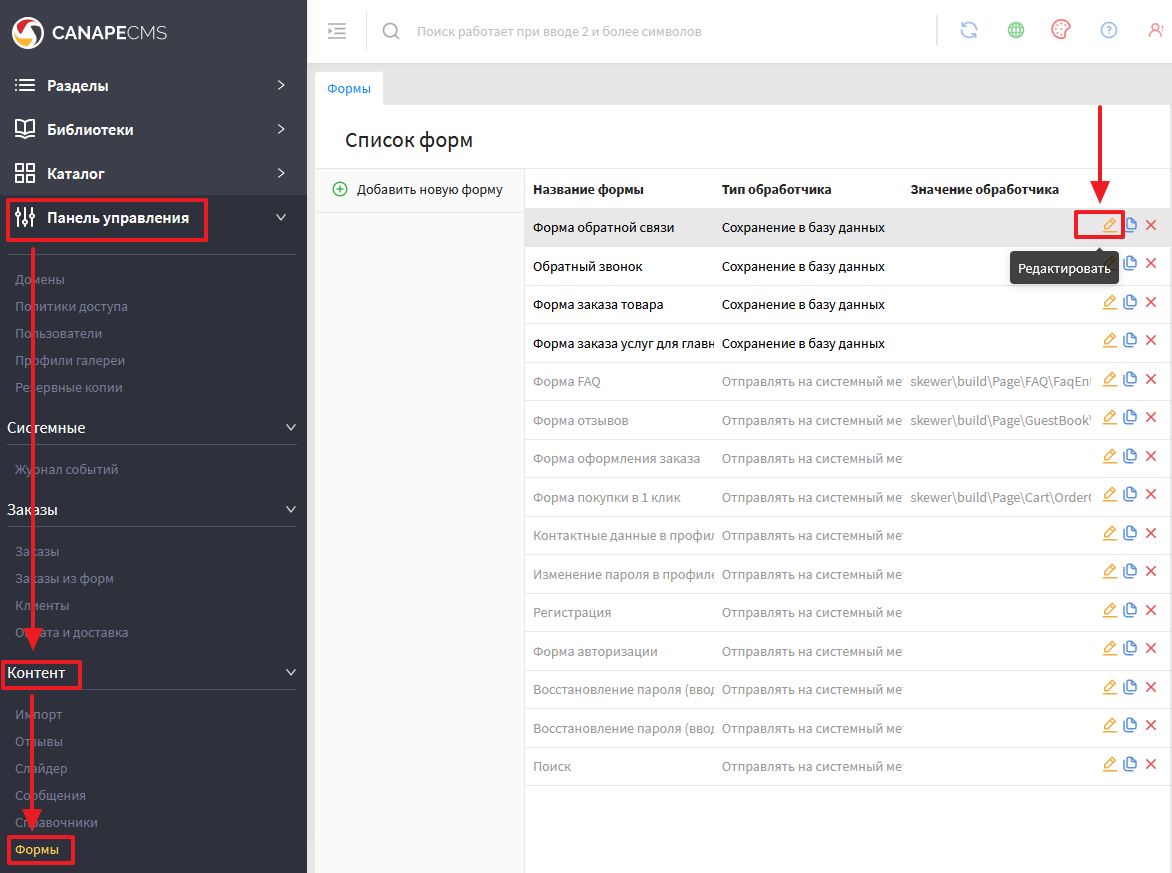The image size is (1172, 873).
Task: Duplicate the 'Форма заказа товара' form
Action: 1130,302
